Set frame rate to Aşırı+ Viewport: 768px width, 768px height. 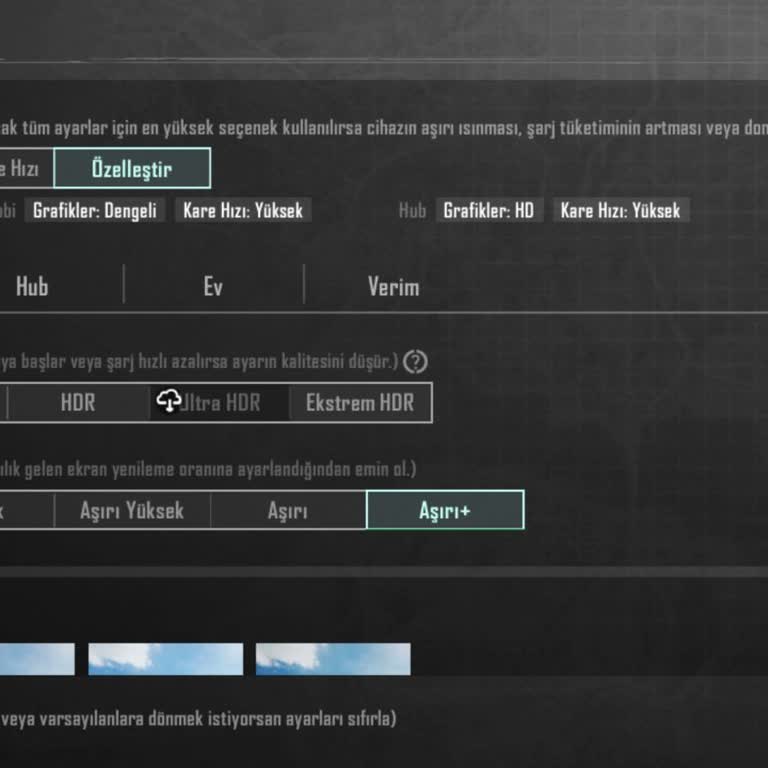point(445,510)
